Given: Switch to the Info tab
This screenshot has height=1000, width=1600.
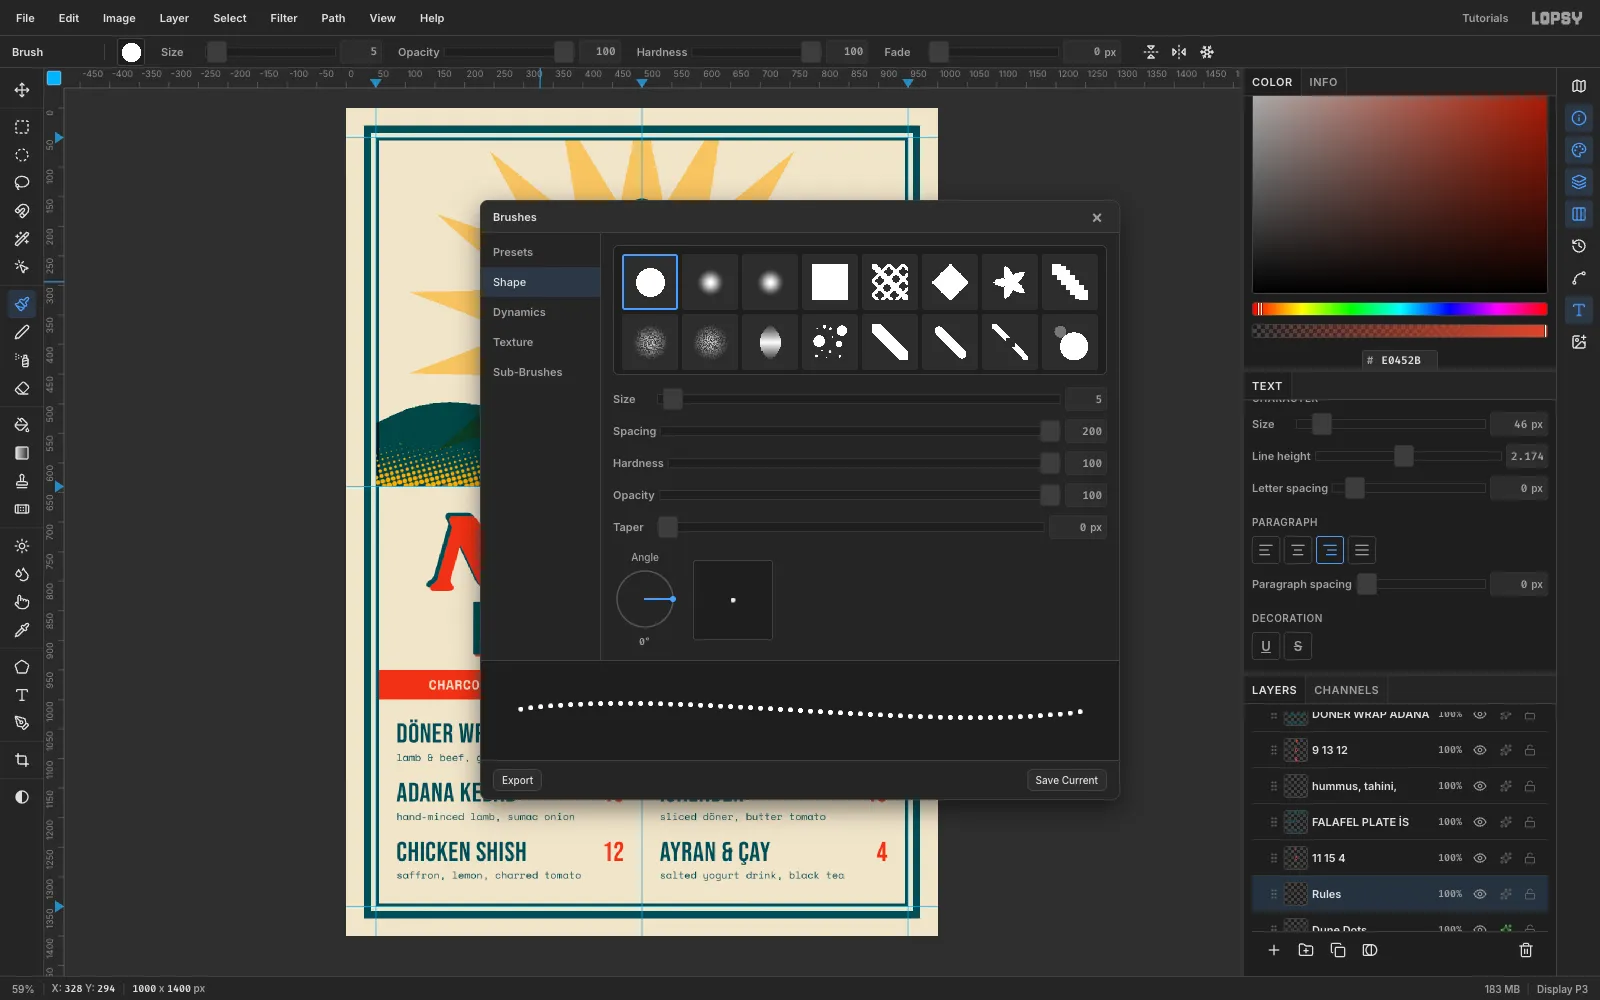Looking at the screenshot, I should click(1323, 82).
